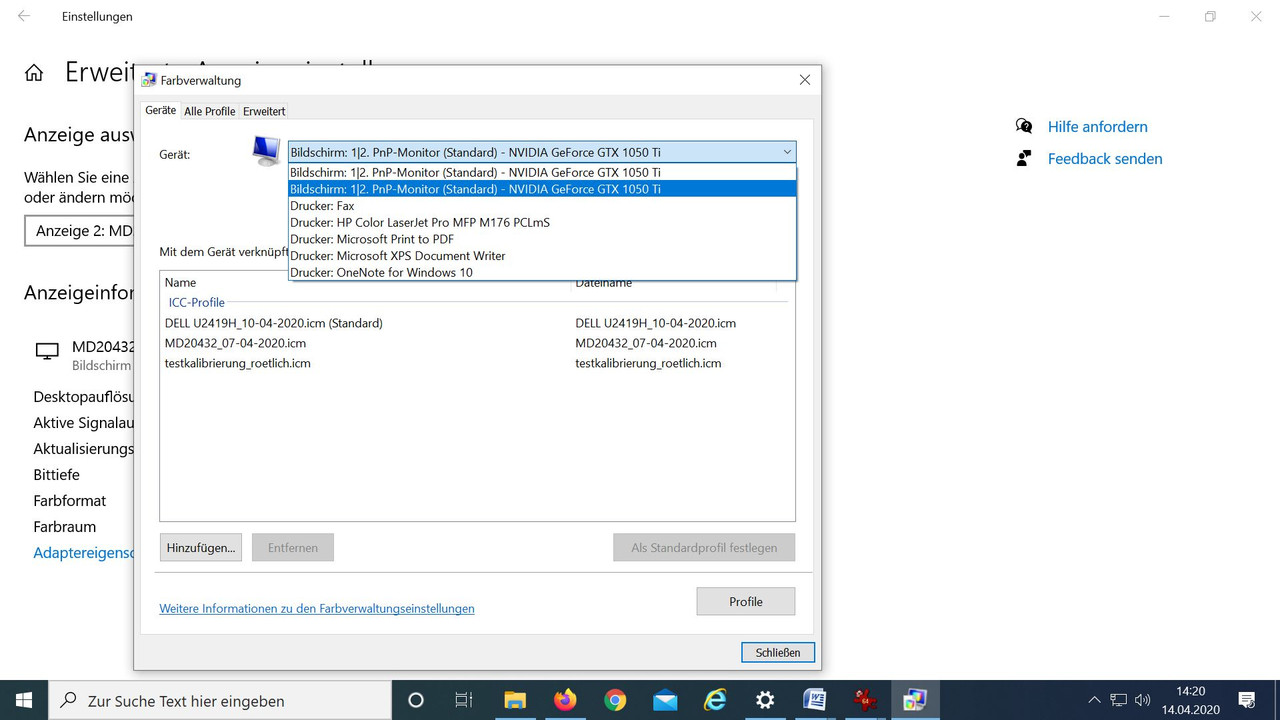Click the Settings home icon
Screen dimensions: 1280x720
(34, 73)
